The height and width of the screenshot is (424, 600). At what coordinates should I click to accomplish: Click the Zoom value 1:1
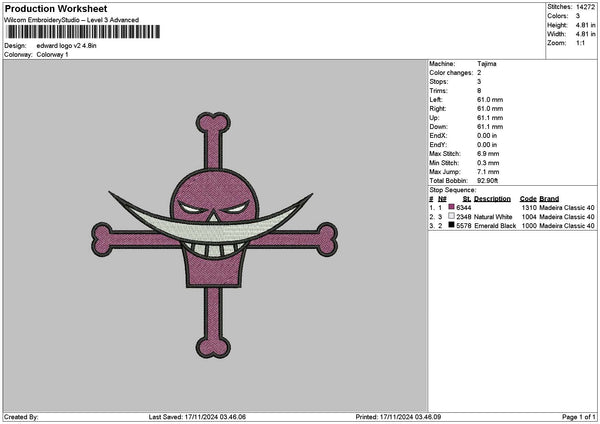pos(580,43)
